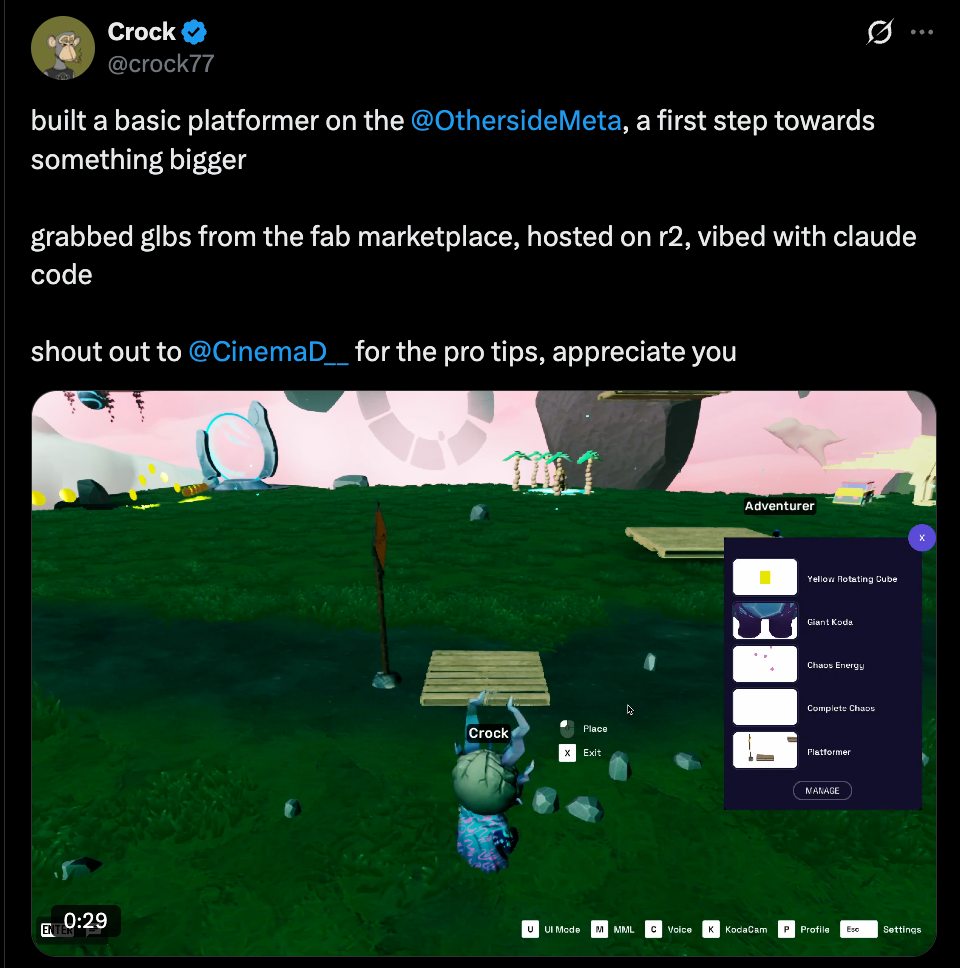960x968 pixels.
Task: Open Settings via the Esc key button
Action: click(x=858, y=929)
